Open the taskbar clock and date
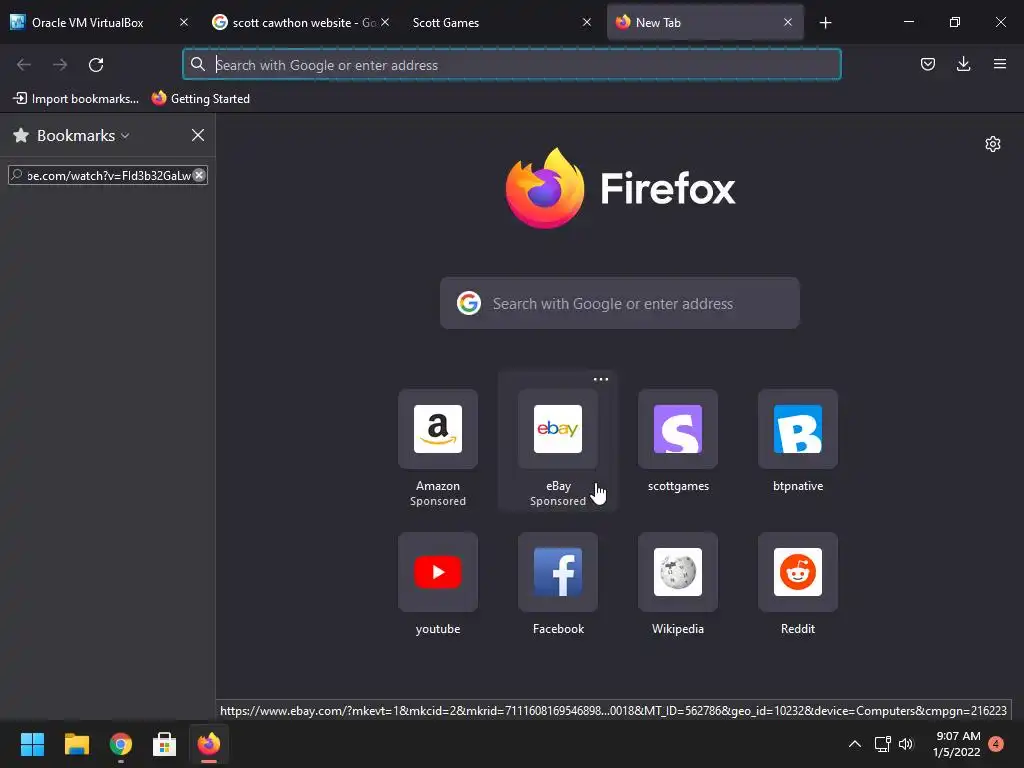 [957, 744]
